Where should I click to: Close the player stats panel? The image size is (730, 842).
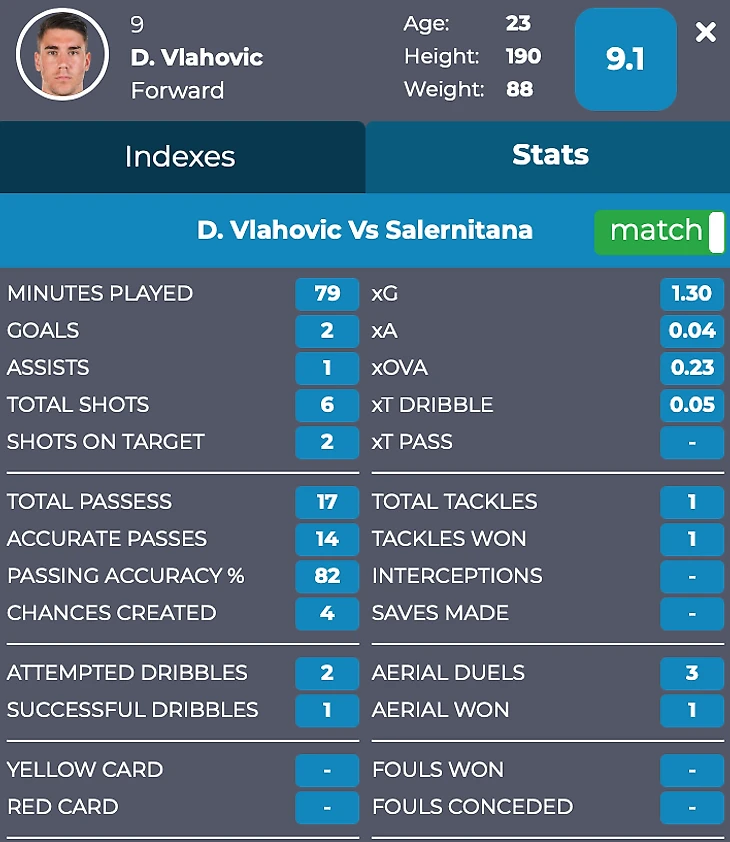click(706, 32)
